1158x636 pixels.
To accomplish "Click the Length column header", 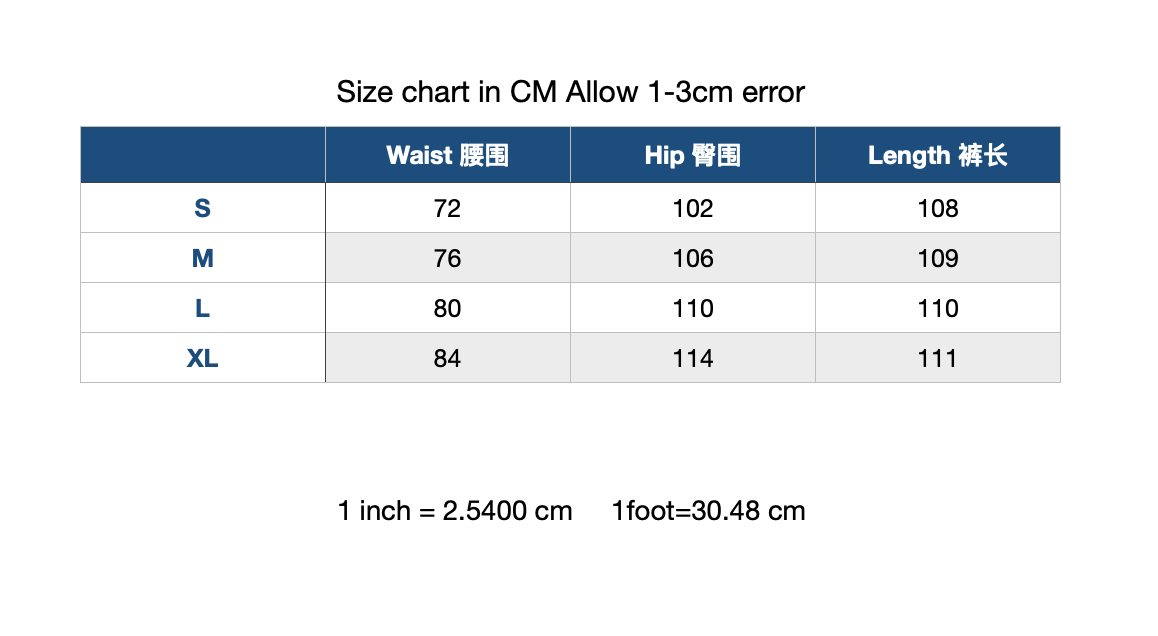I will (937, 155).
